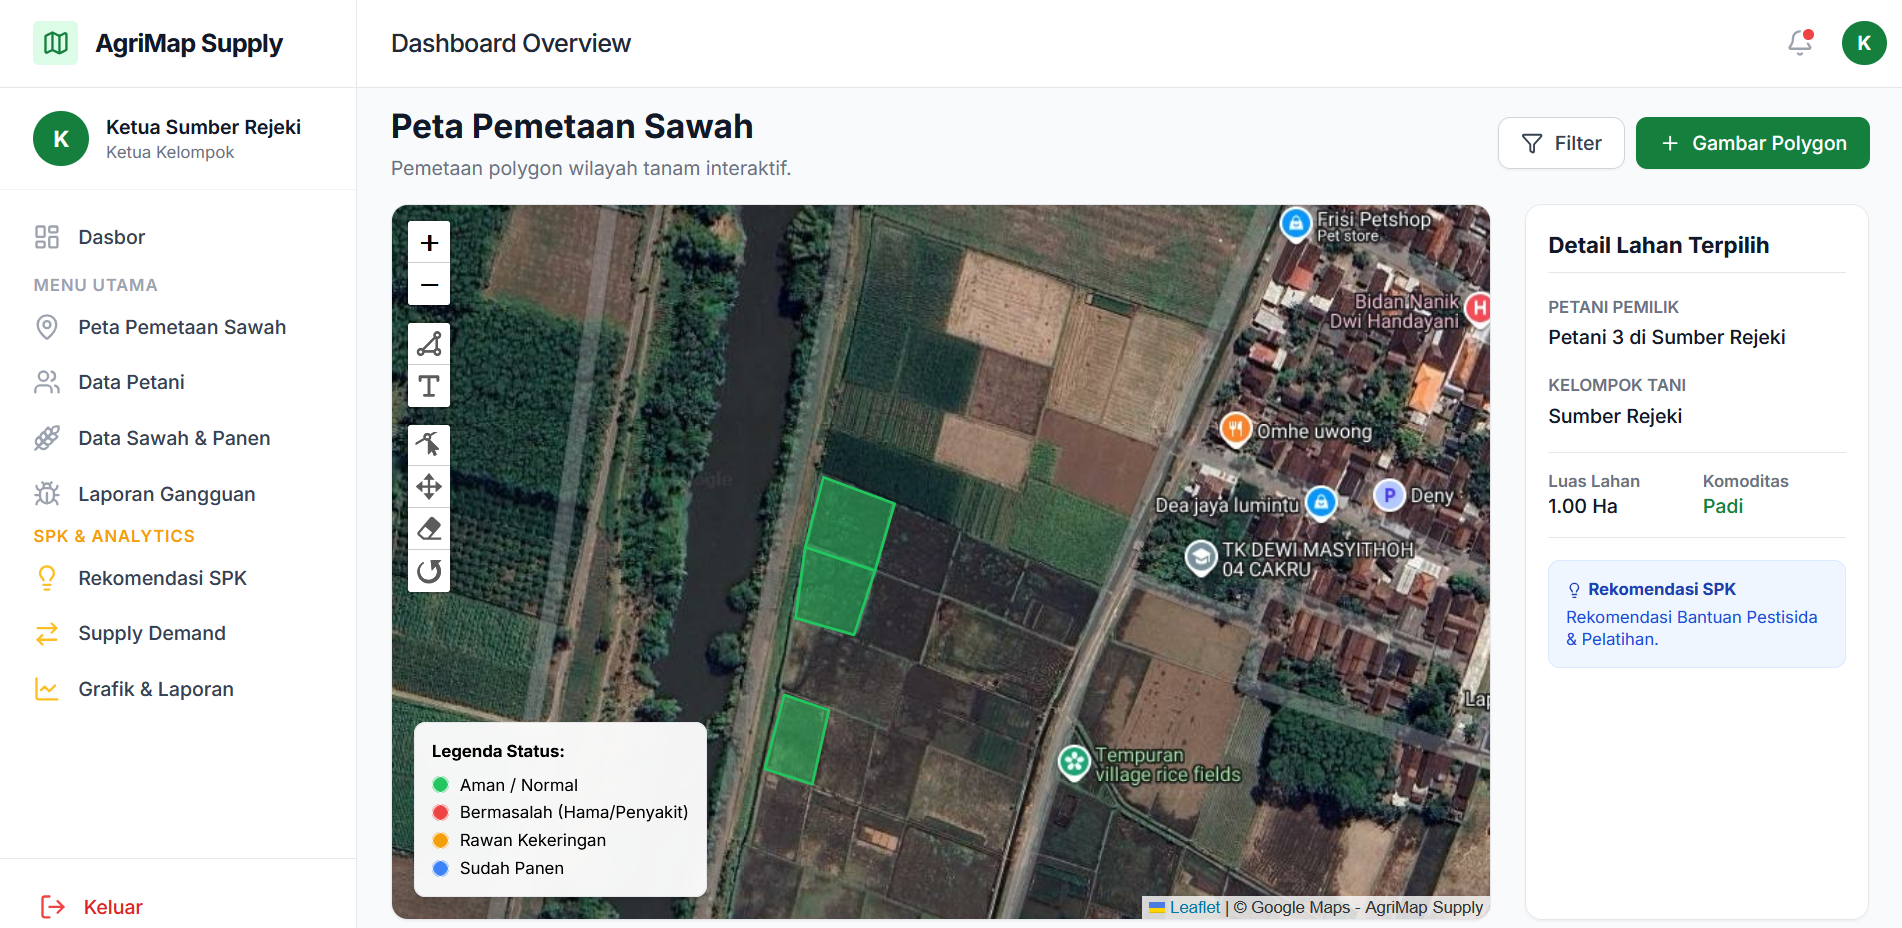Zoom in on the map
The width and height of the screenshot is (1902, 928).
click(x=429, y=243)
